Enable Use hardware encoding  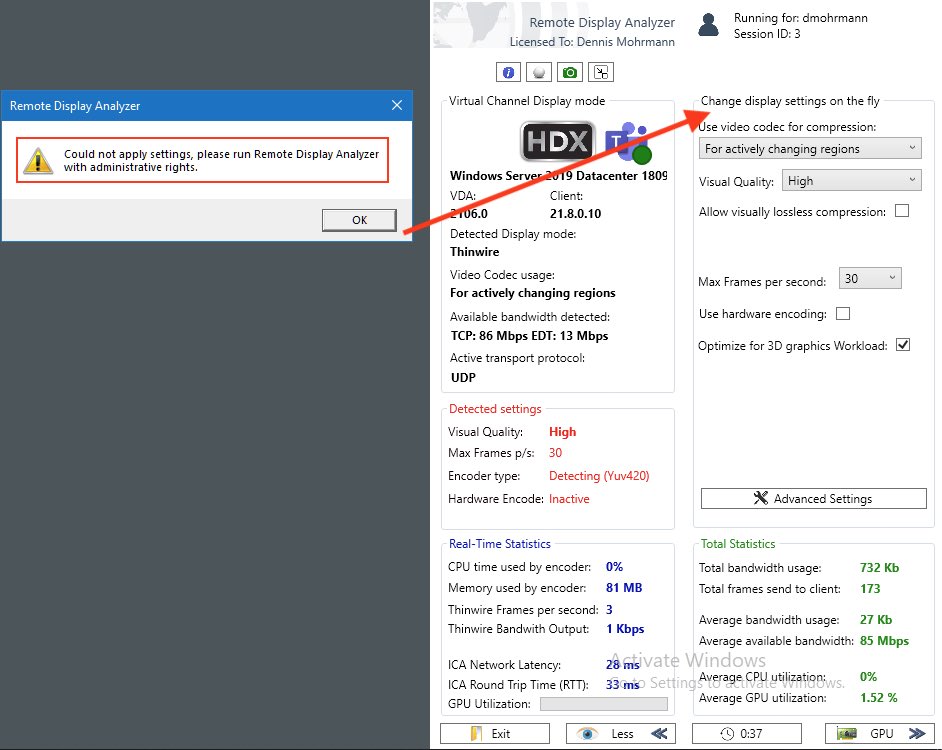(x=843, y=313)
